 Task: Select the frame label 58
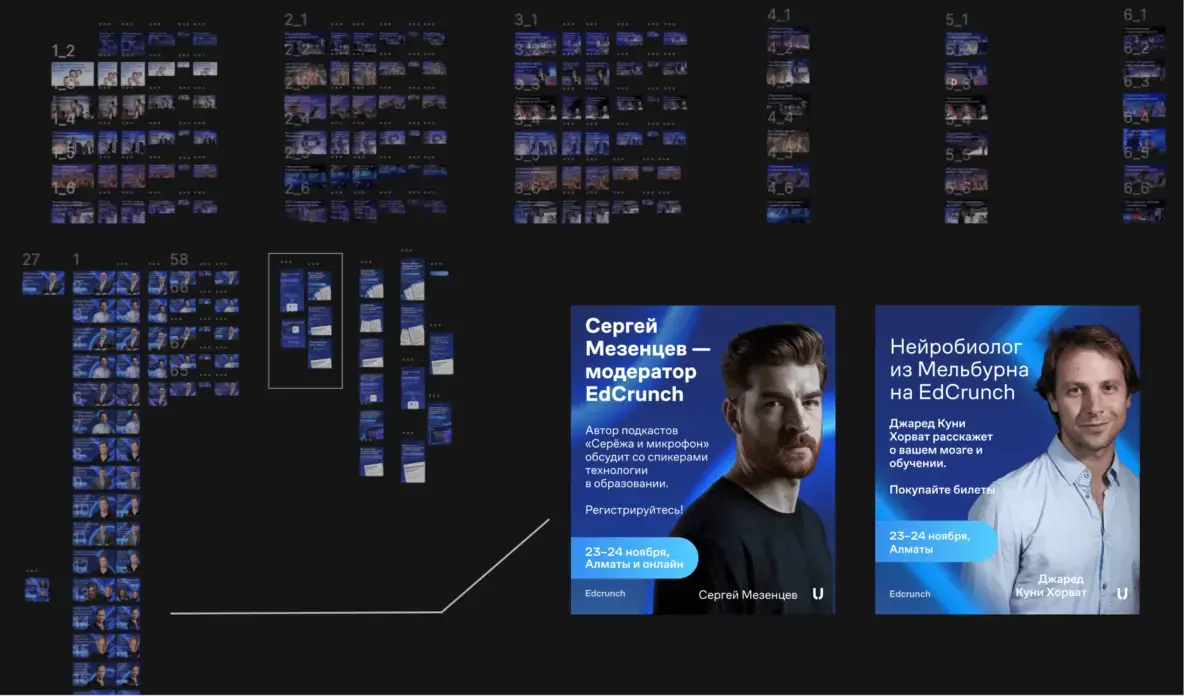click(179, 260)
